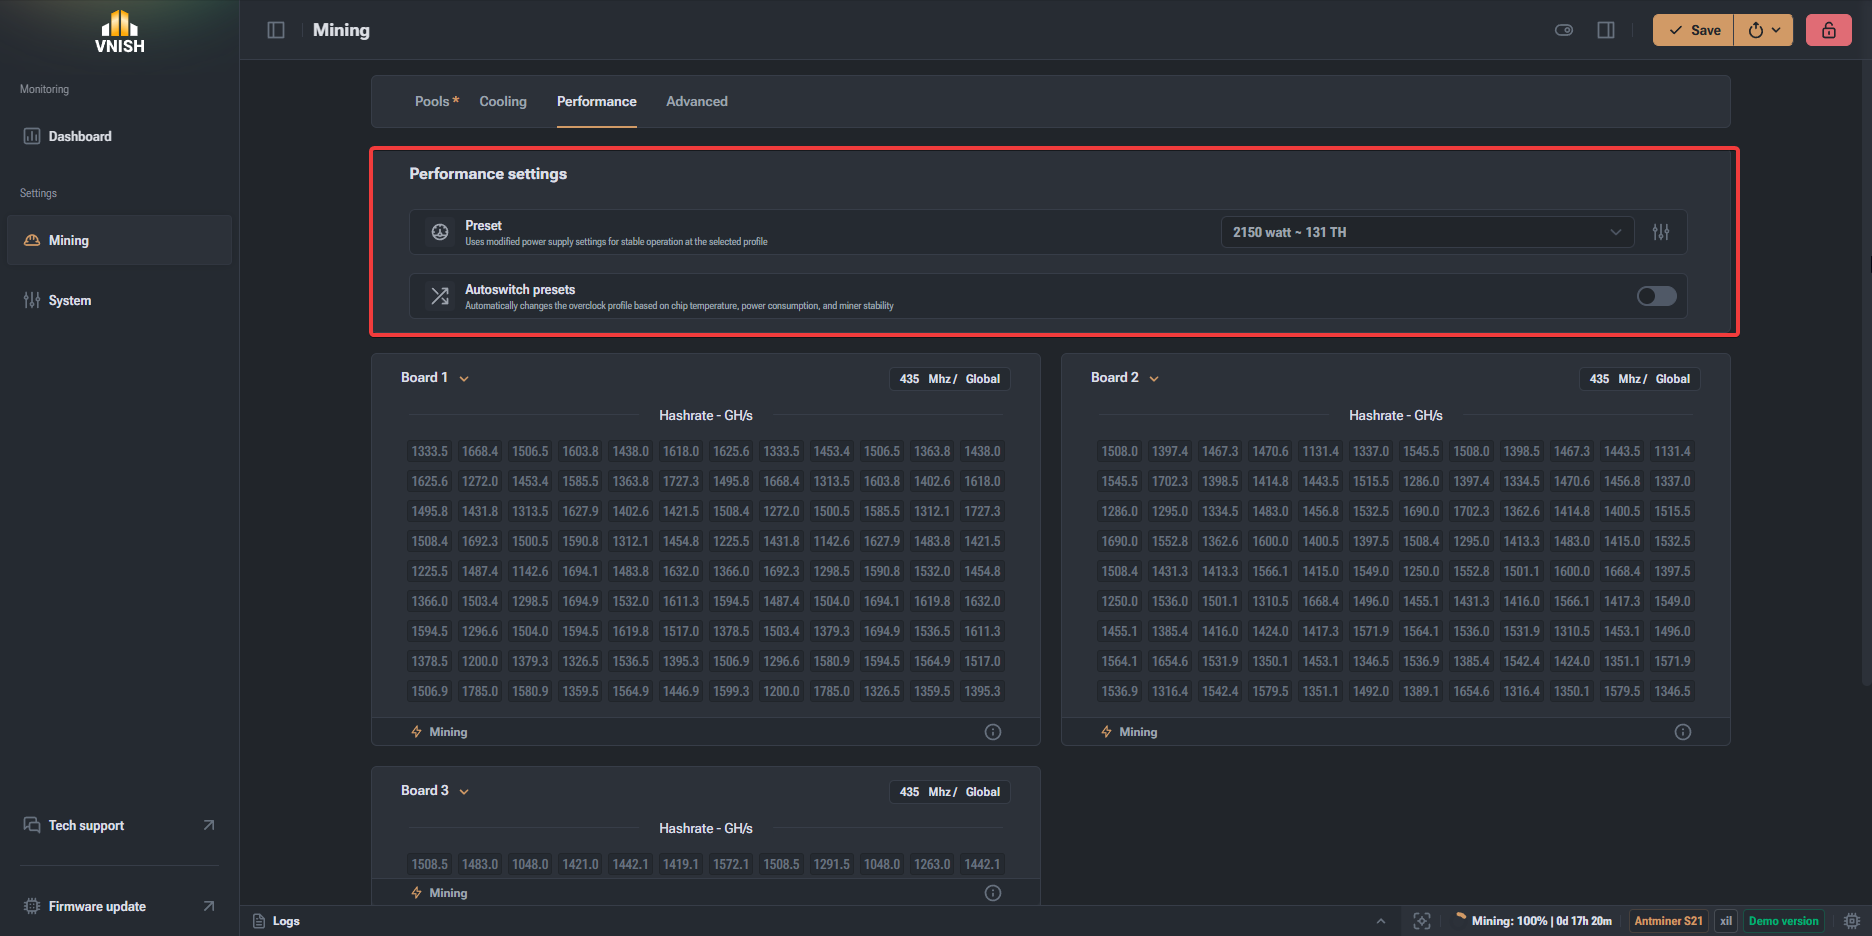Open the Preset dropdown 2150 watt ~ 131 TH
This screenshot has height=936, width=1872.
[1427, 232]
